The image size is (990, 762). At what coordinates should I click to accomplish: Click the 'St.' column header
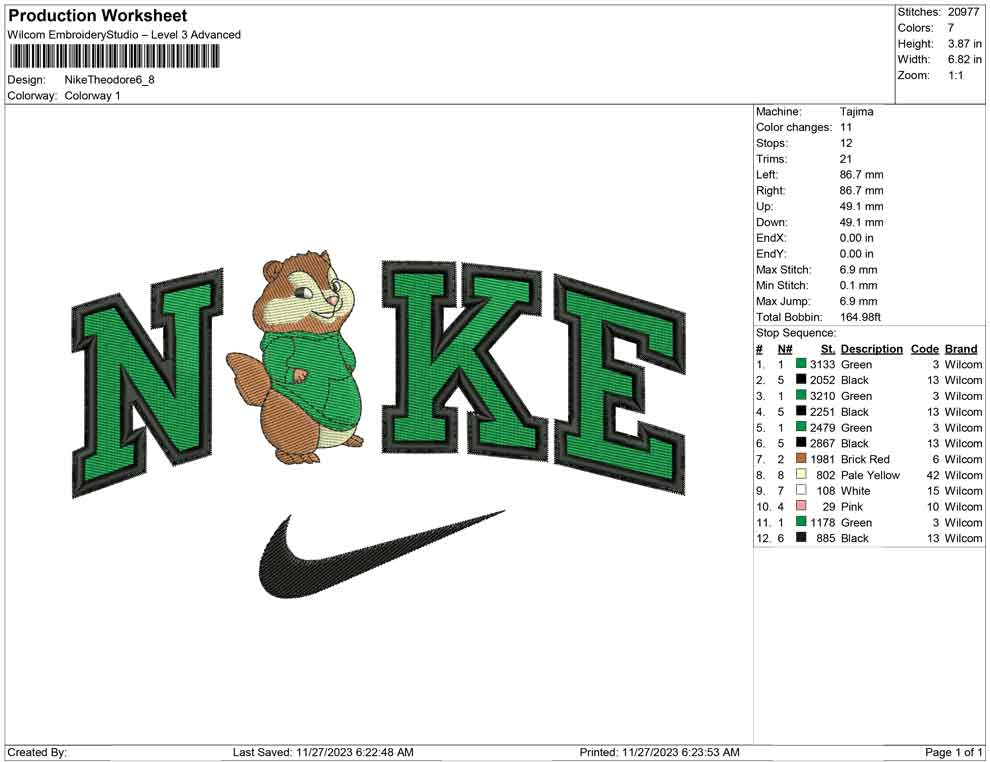[828, 348]
